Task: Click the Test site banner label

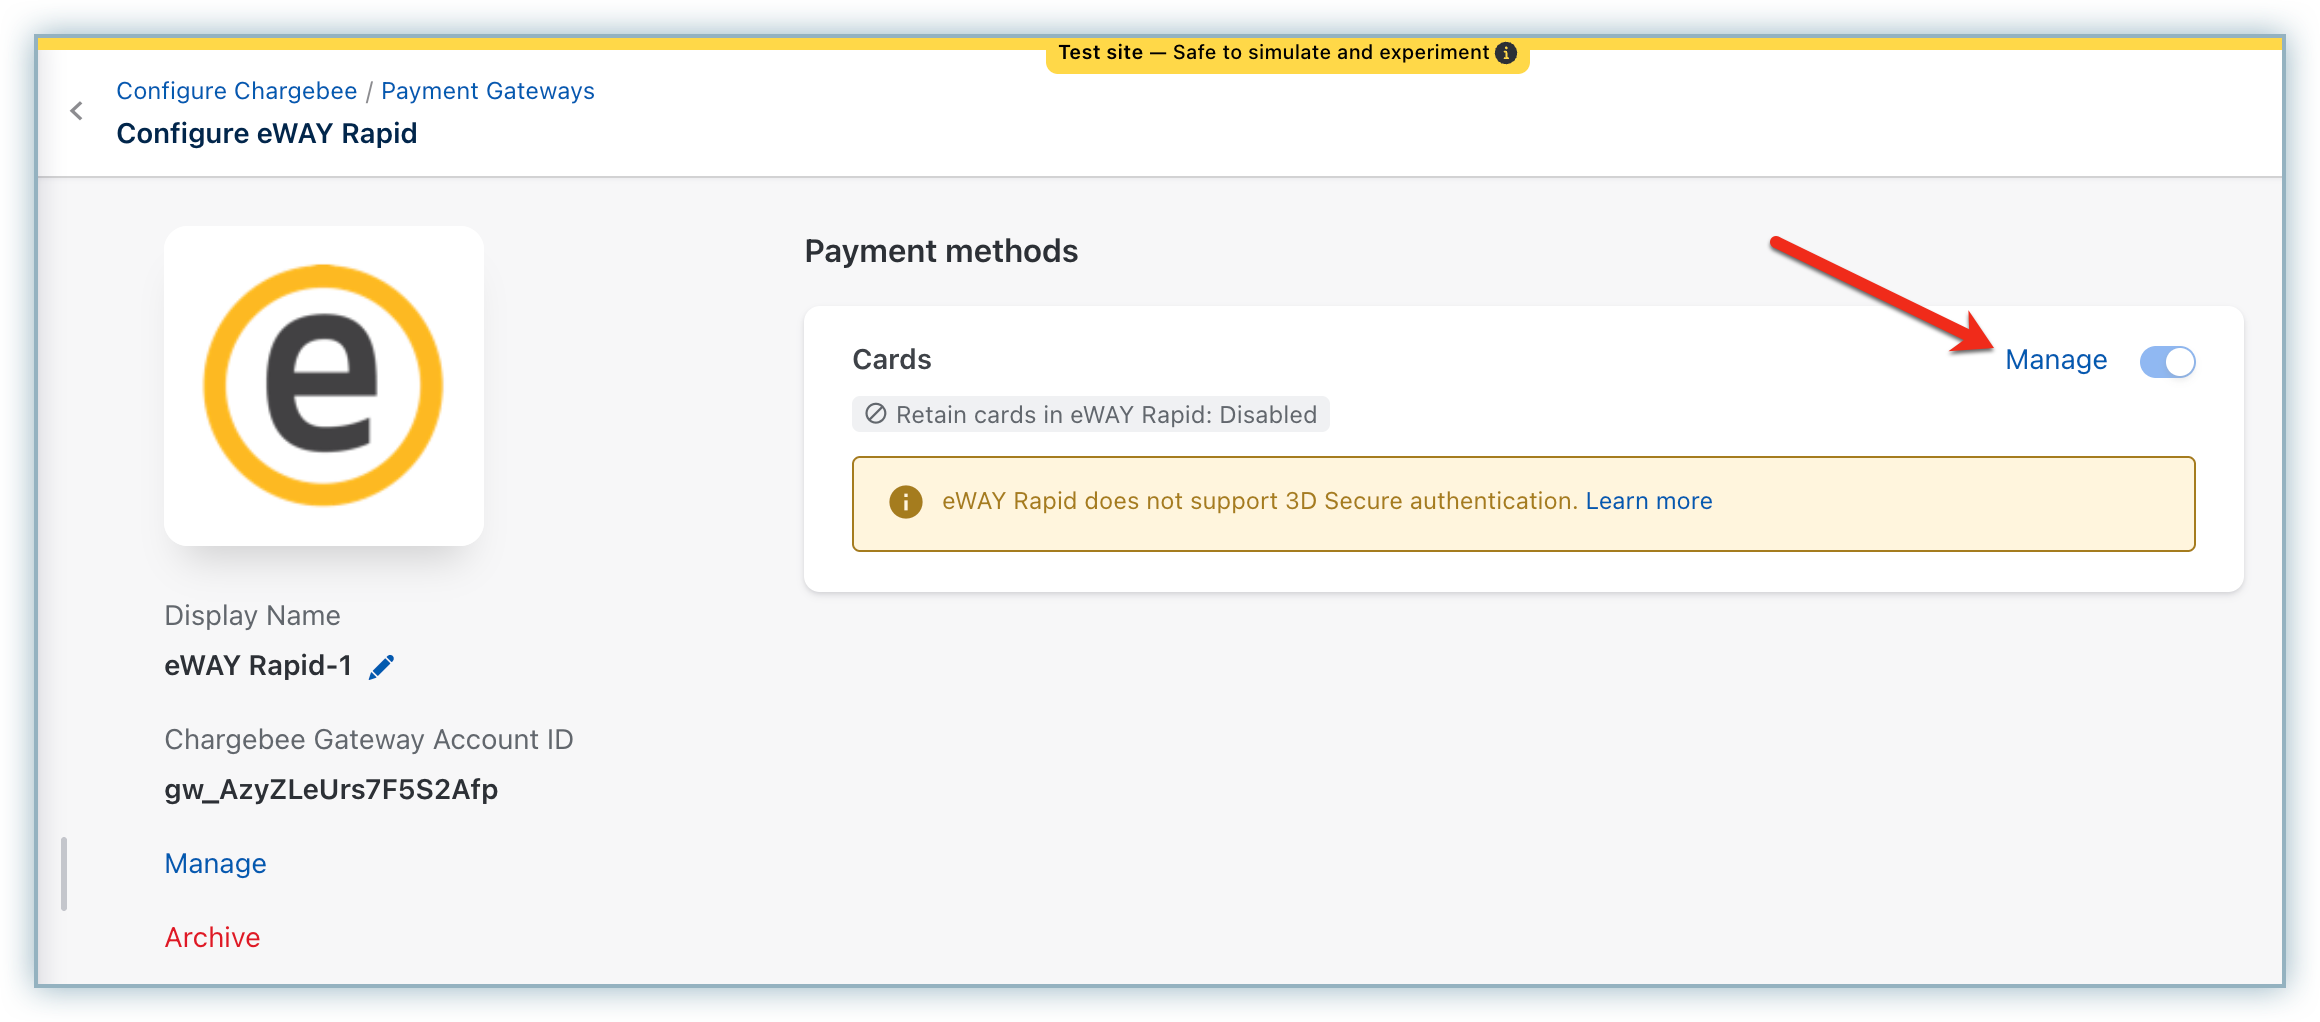Action: coord(1272,53)
